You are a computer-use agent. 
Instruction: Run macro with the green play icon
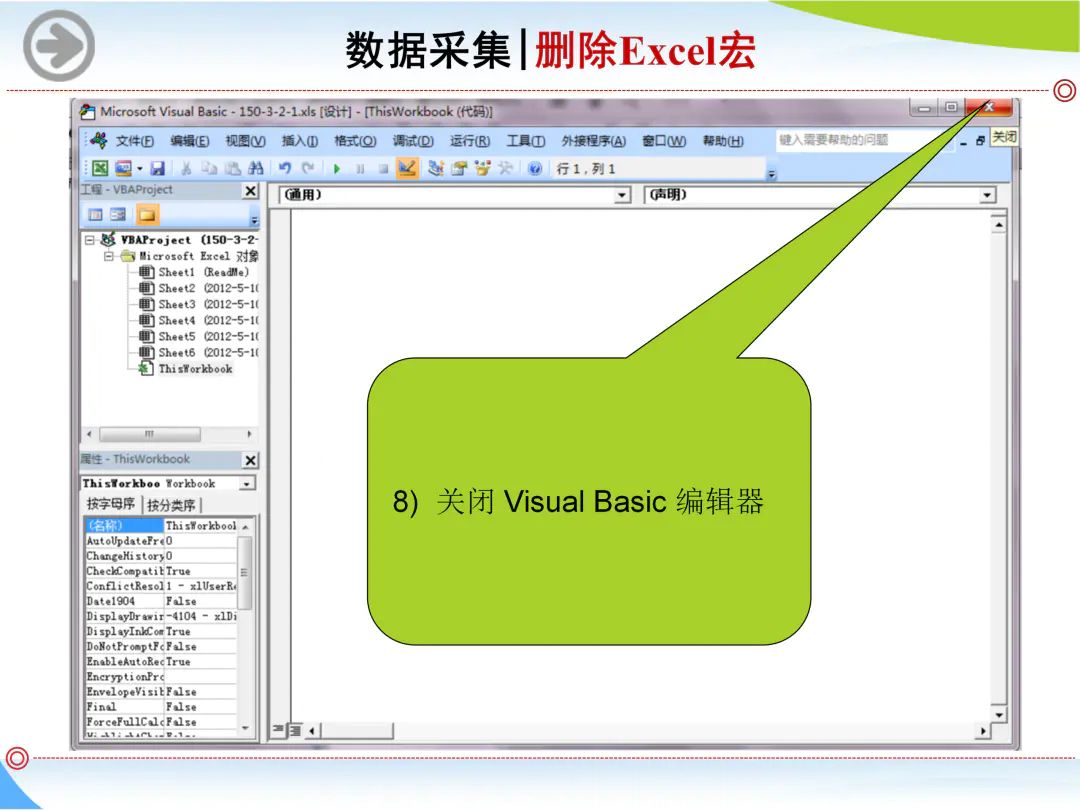point(337,169)
